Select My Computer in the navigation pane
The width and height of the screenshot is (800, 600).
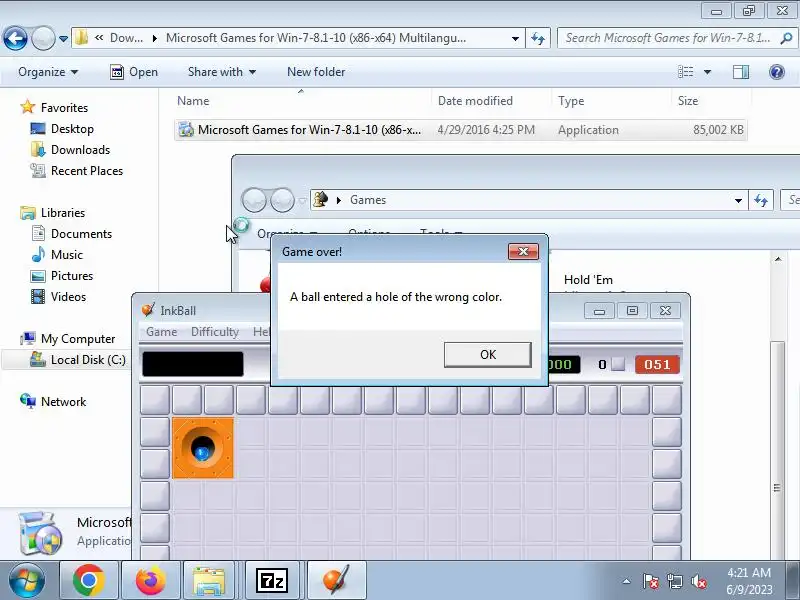pyautogui.click(x=78, y=338)
